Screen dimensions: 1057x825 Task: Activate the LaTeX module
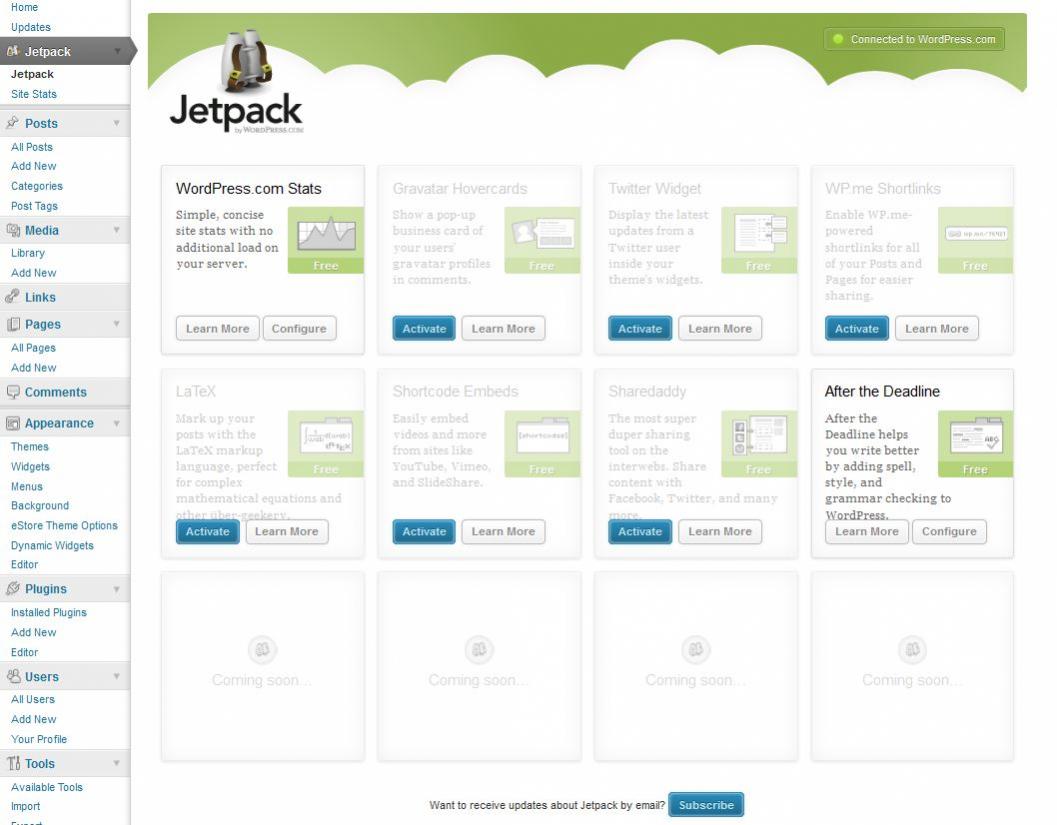[208, 531]
